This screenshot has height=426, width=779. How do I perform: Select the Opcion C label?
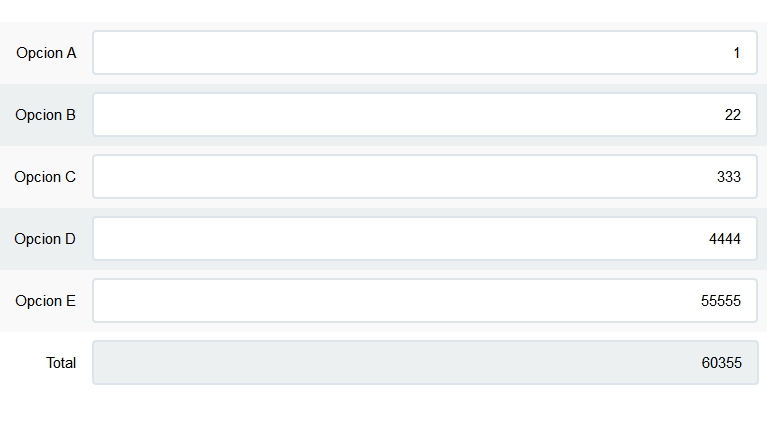click(x=45, y=177)
